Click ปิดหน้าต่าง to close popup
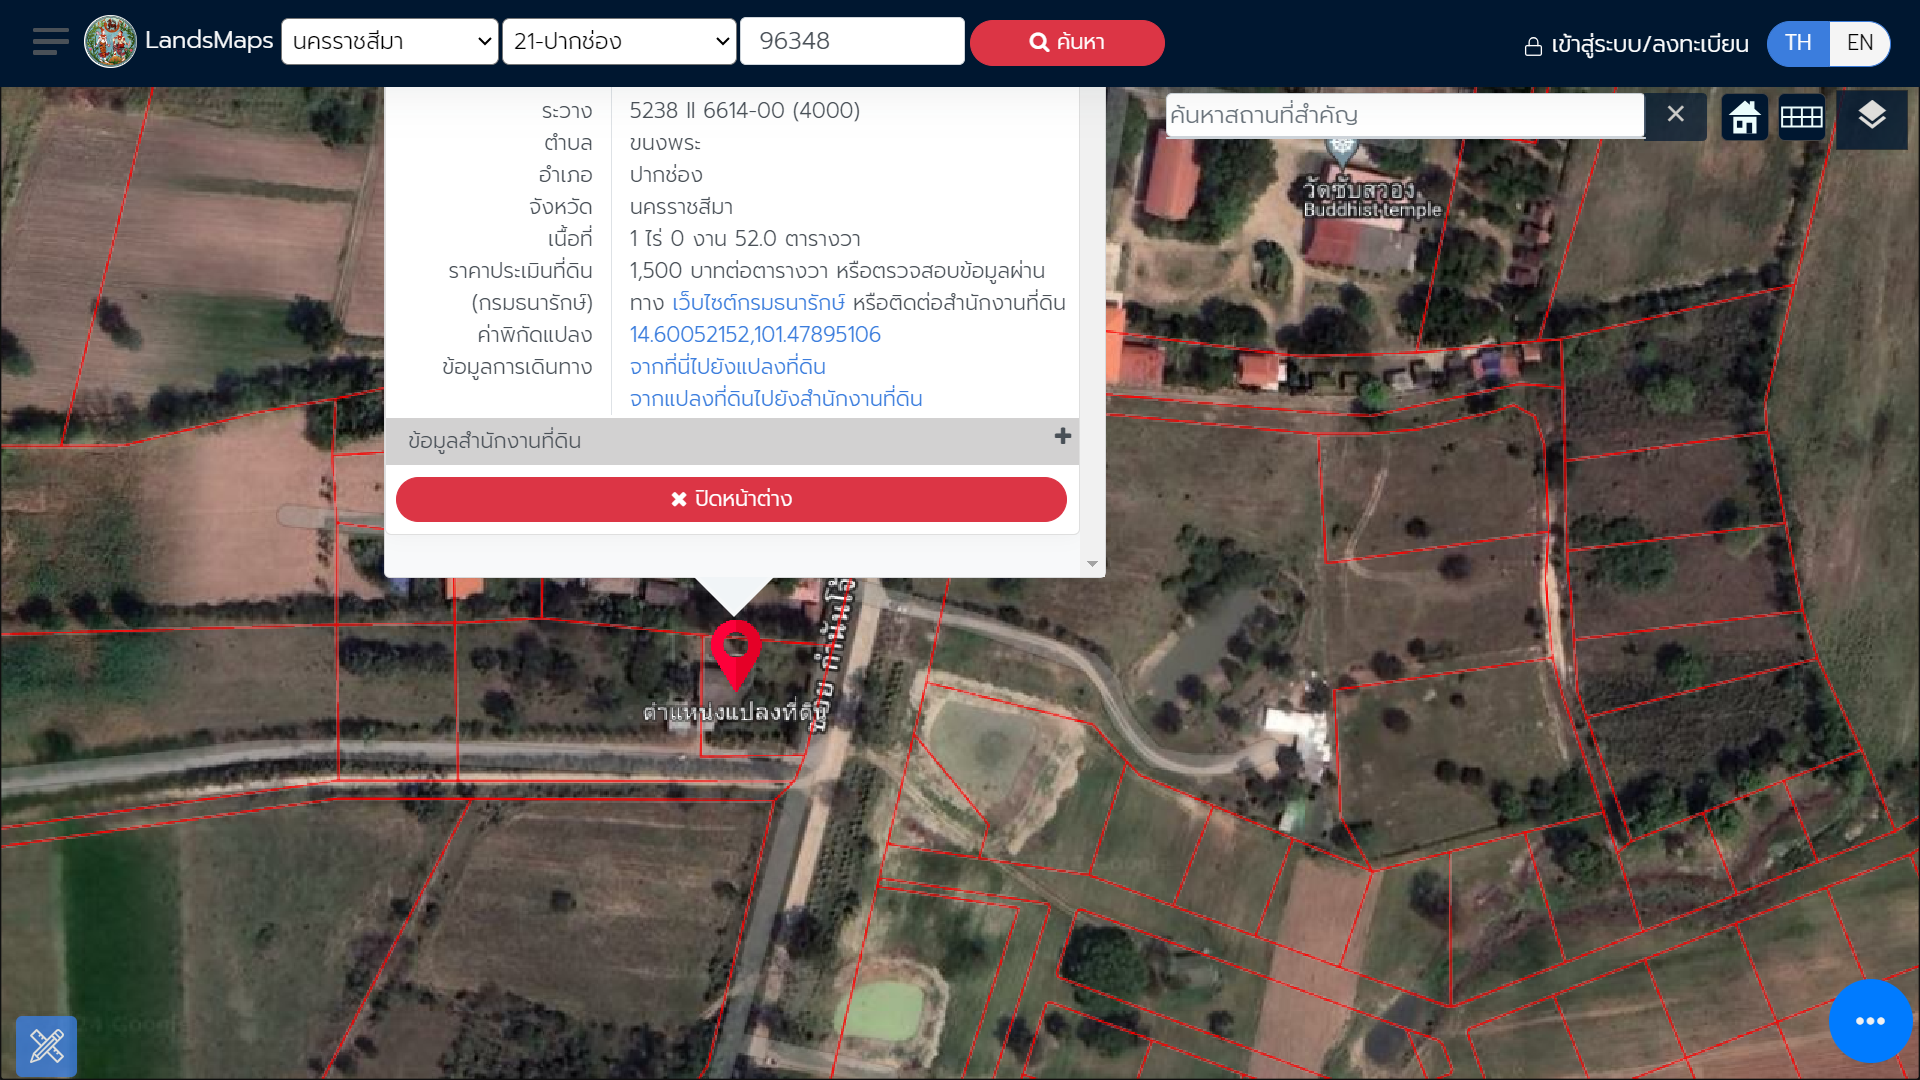The height and width of the screenshot is (1080, 1920). pos(731,499)
